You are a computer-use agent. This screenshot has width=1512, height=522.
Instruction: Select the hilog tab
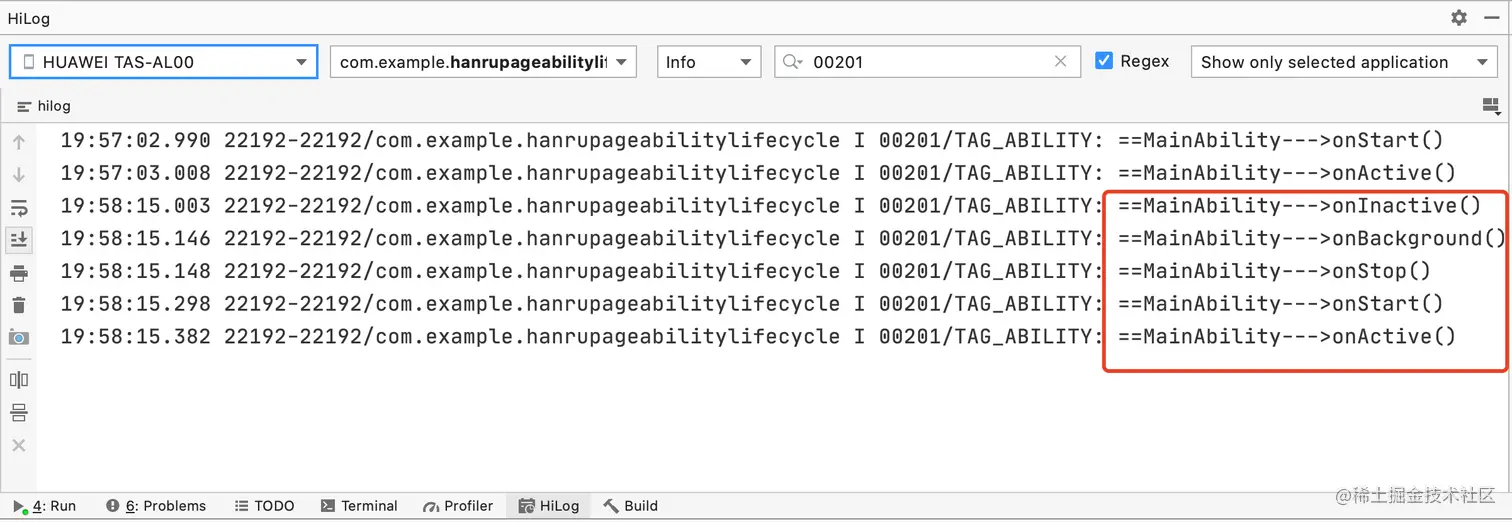[44, 106]
